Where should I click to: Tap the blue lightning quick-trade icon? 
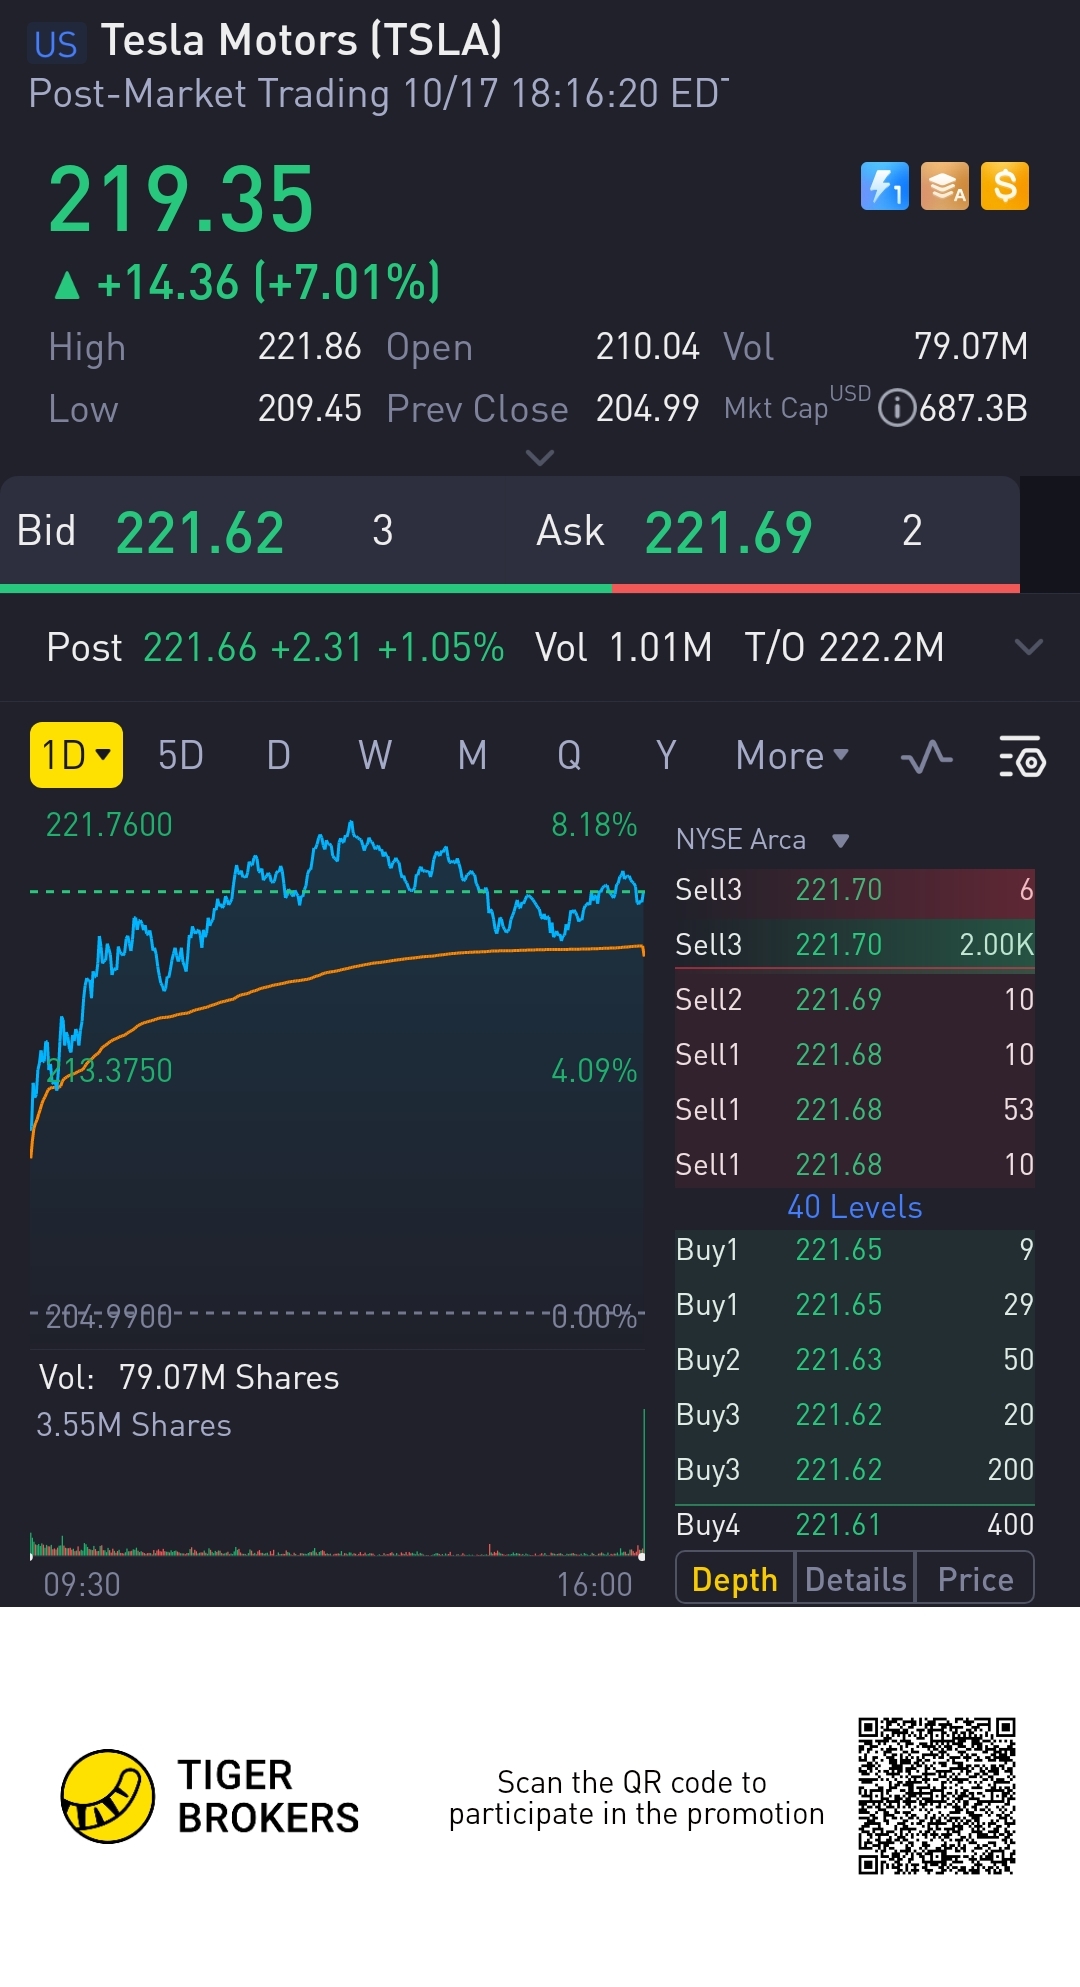885,186
